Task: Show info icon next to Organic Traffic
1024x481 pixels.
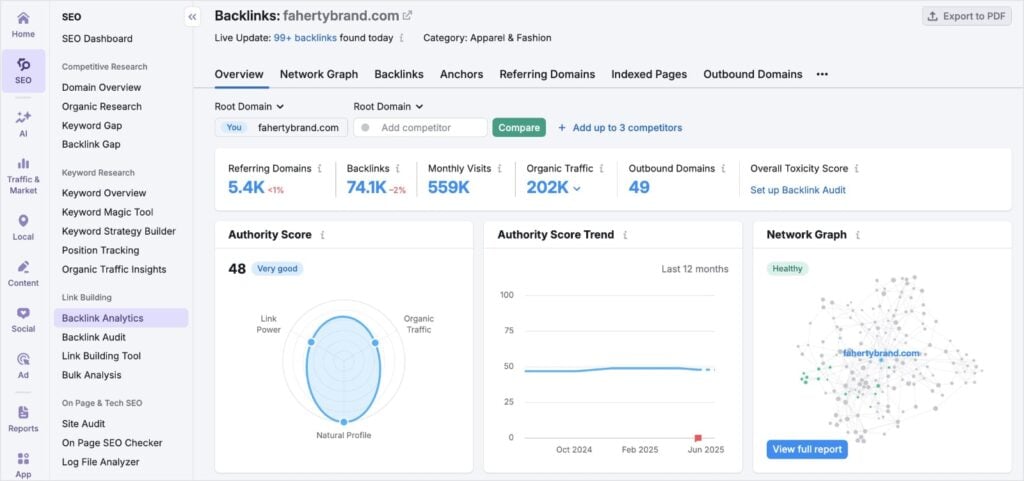Action: point(601,168)
